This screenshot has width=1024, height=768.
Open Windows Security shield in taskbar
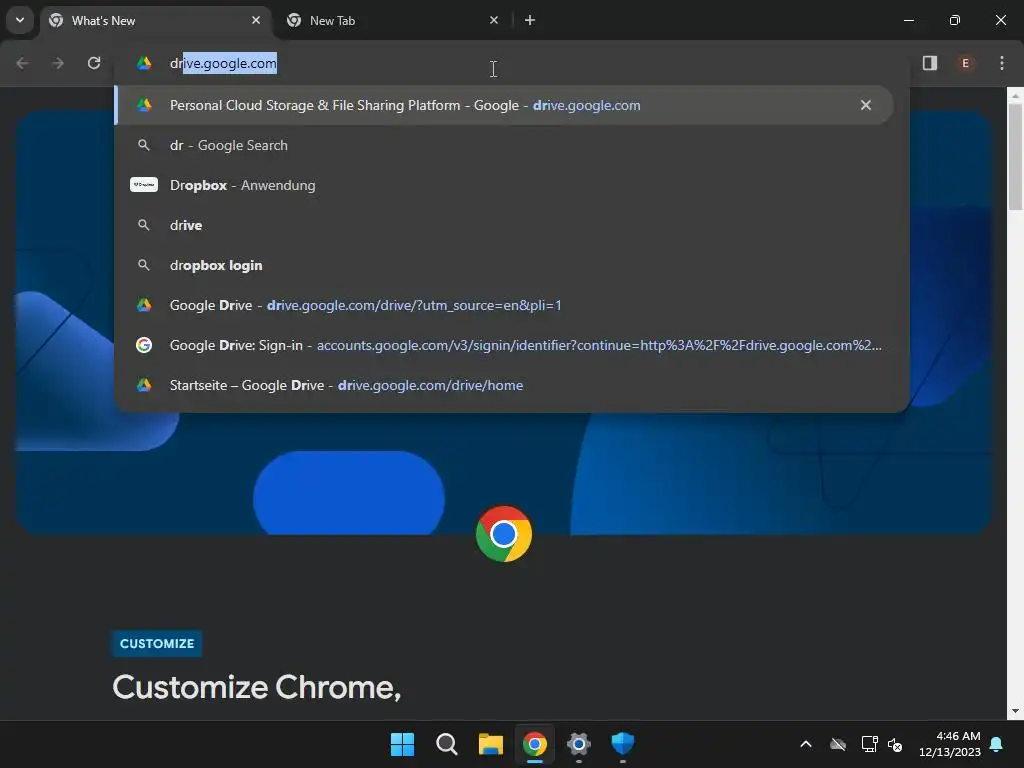point(622,744)
